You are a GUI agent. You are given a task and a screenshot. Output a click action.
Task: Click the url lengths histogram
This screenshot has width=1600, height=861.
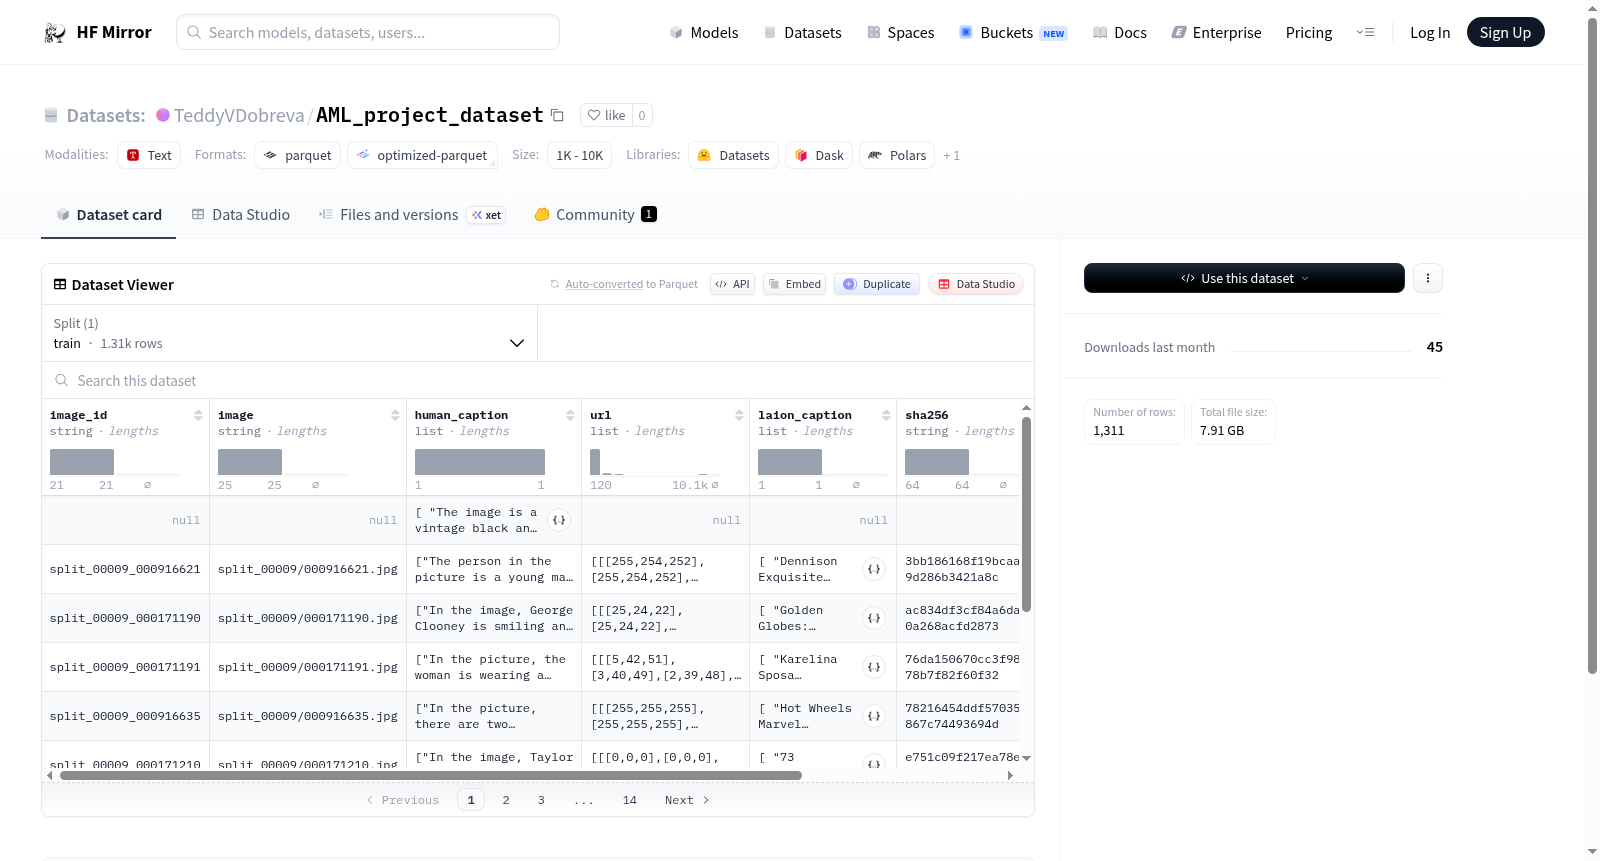[655, 462]
